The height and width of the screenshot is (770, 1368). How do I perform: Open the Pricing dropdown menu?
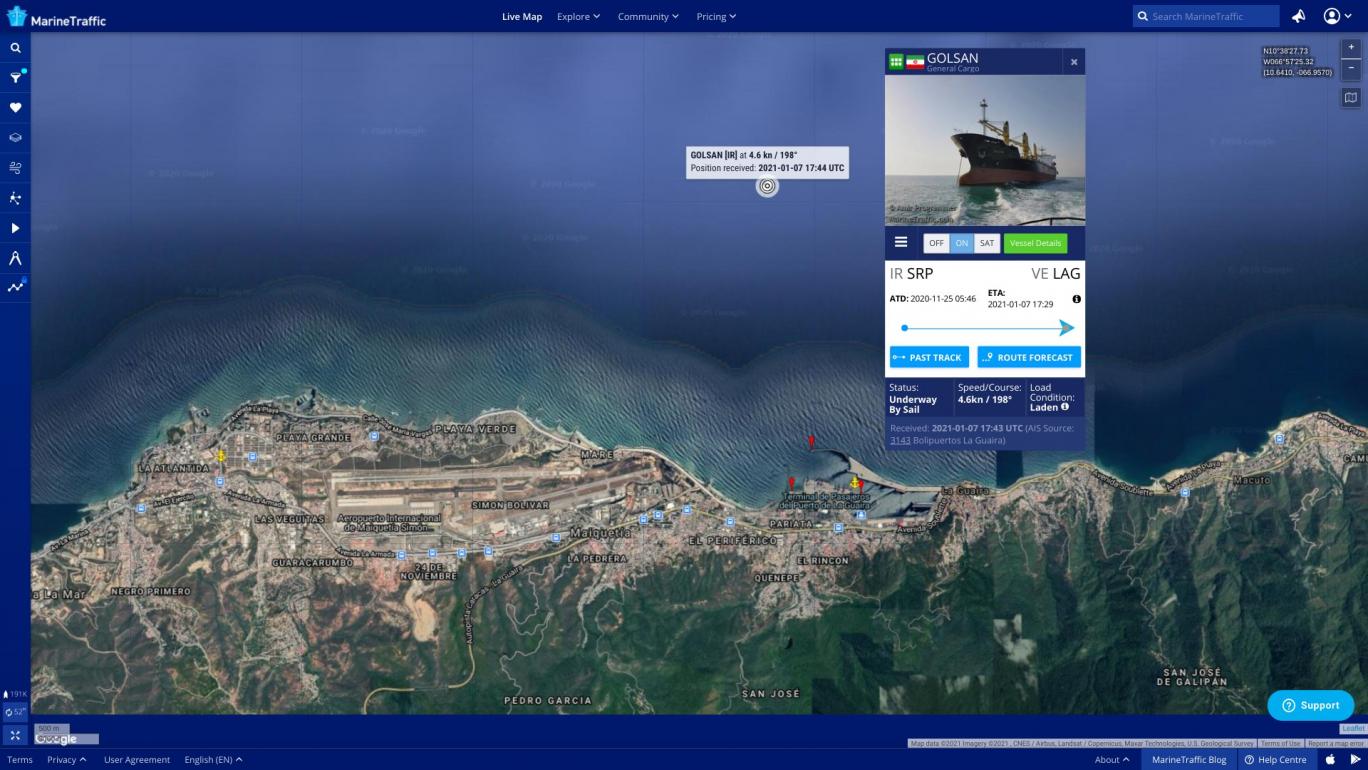click(x=716, y=16)
